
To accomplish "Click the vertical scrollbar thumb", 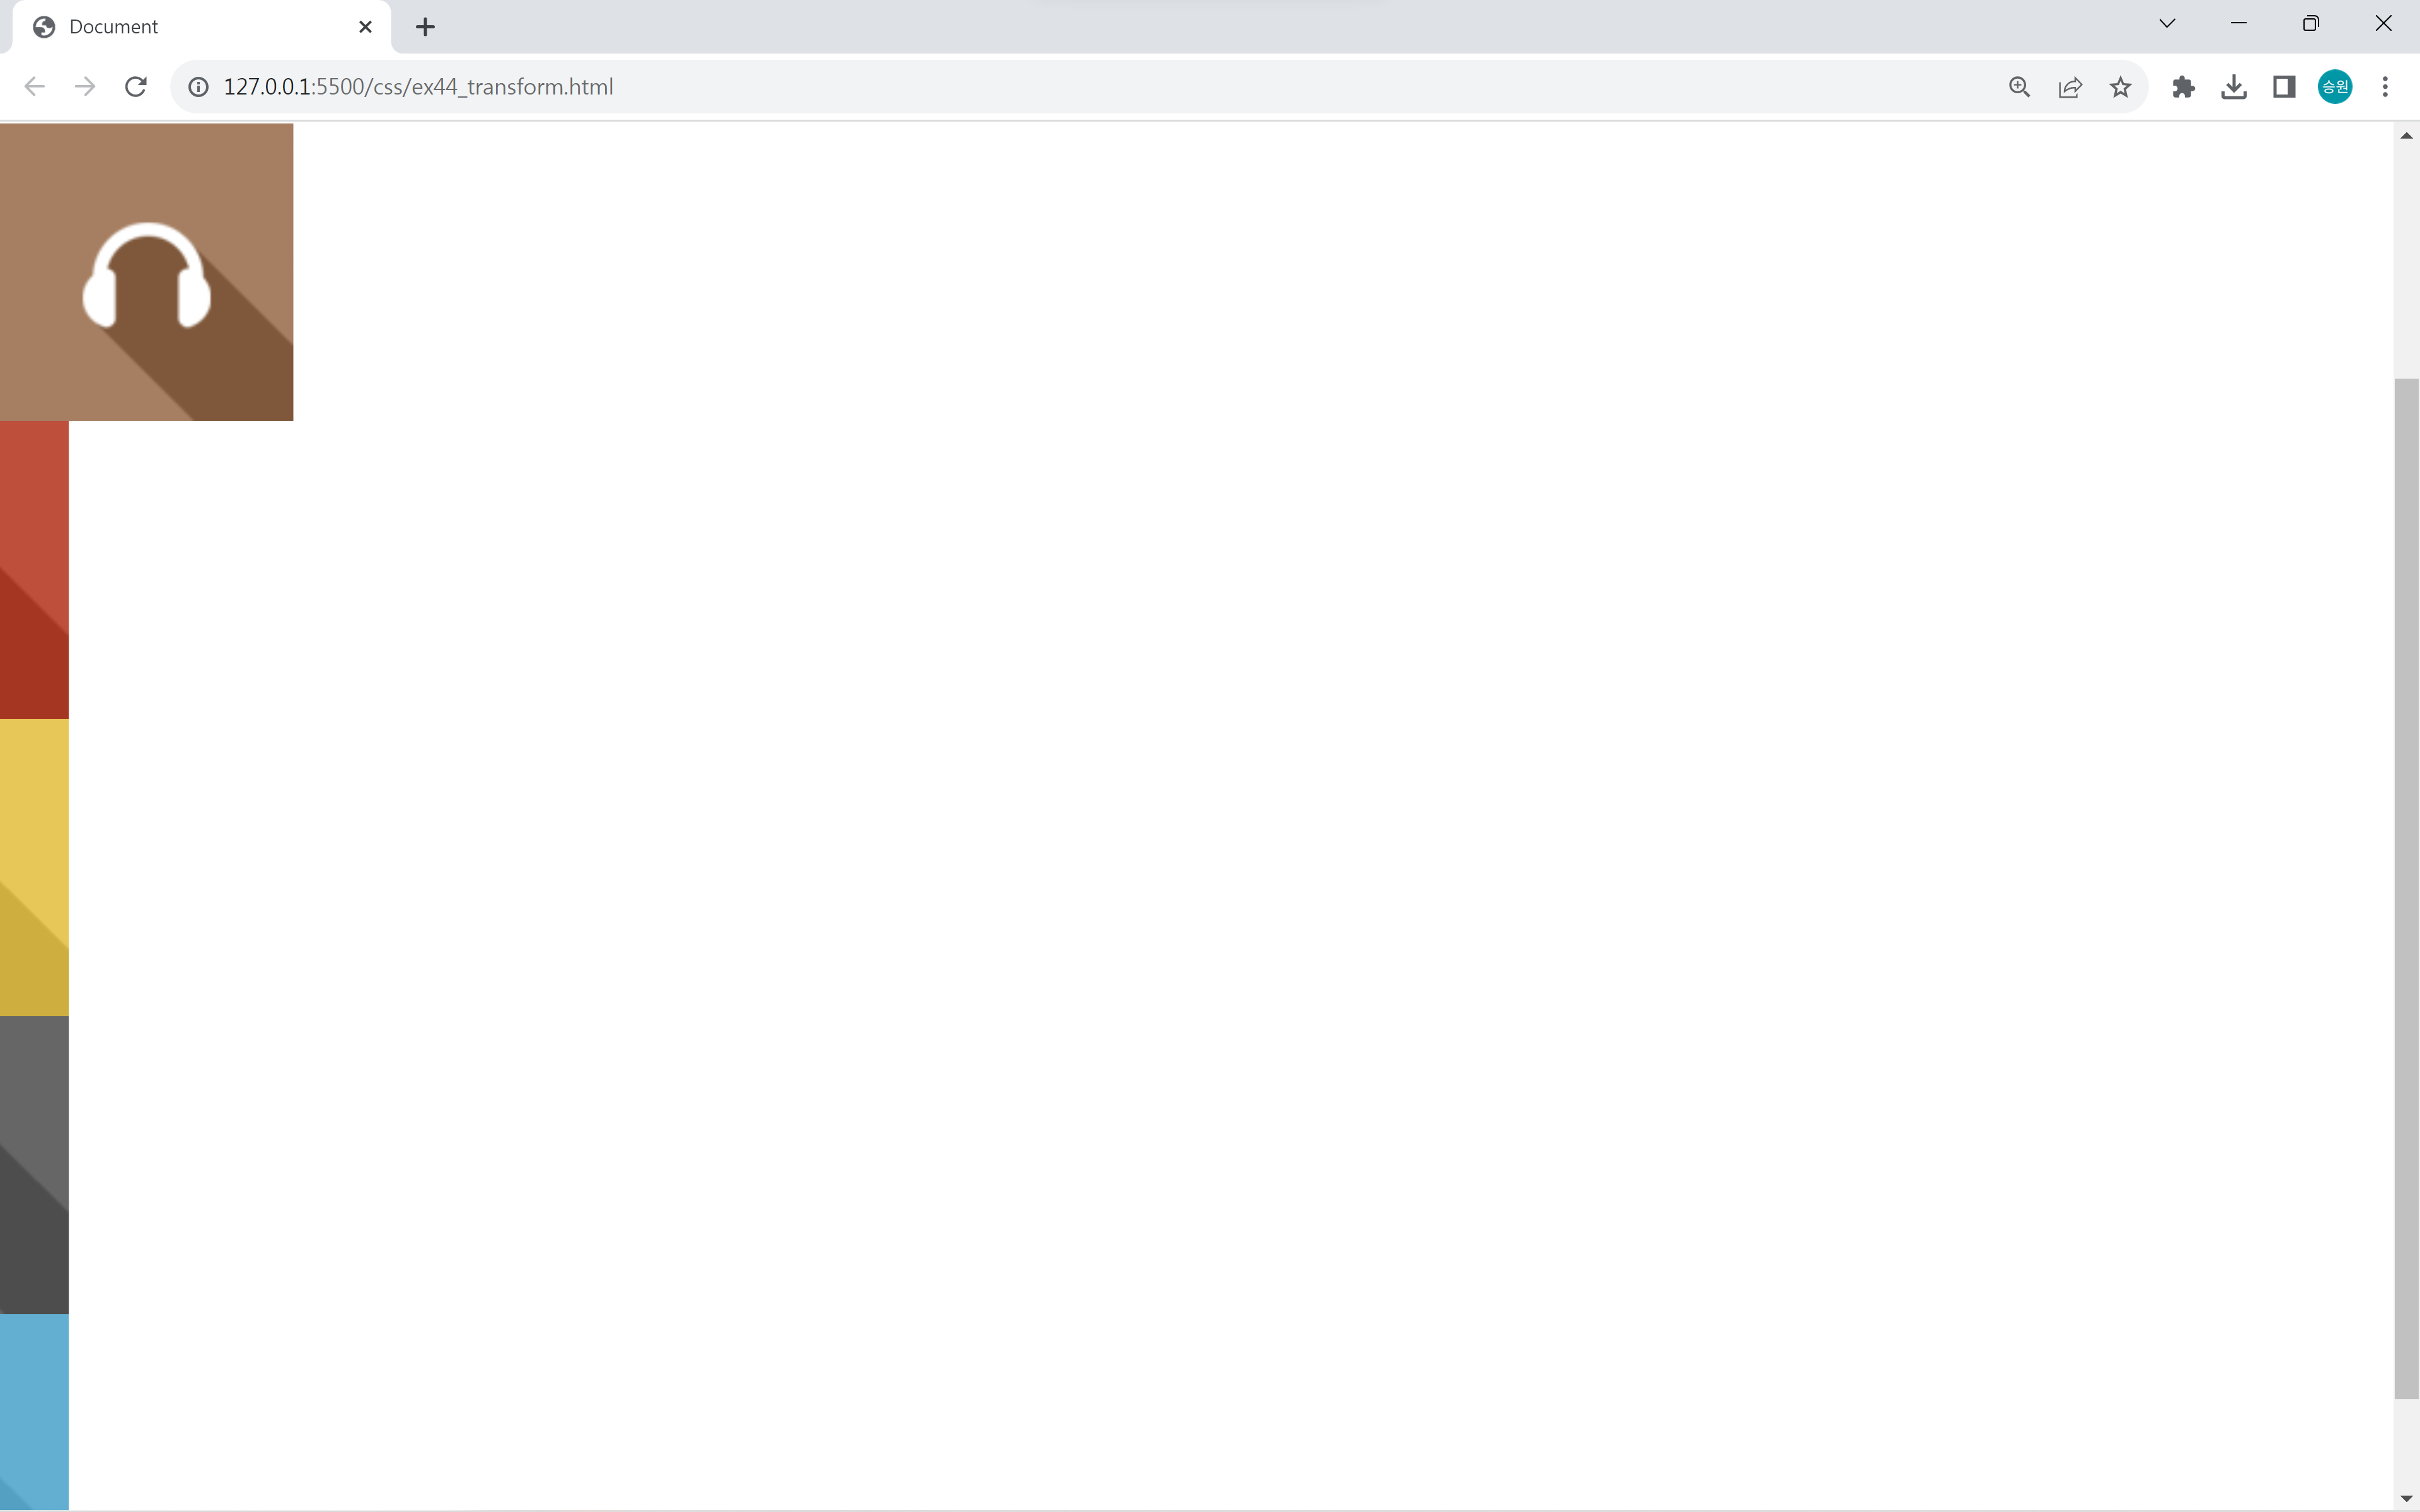I will tap(2406, 888).
